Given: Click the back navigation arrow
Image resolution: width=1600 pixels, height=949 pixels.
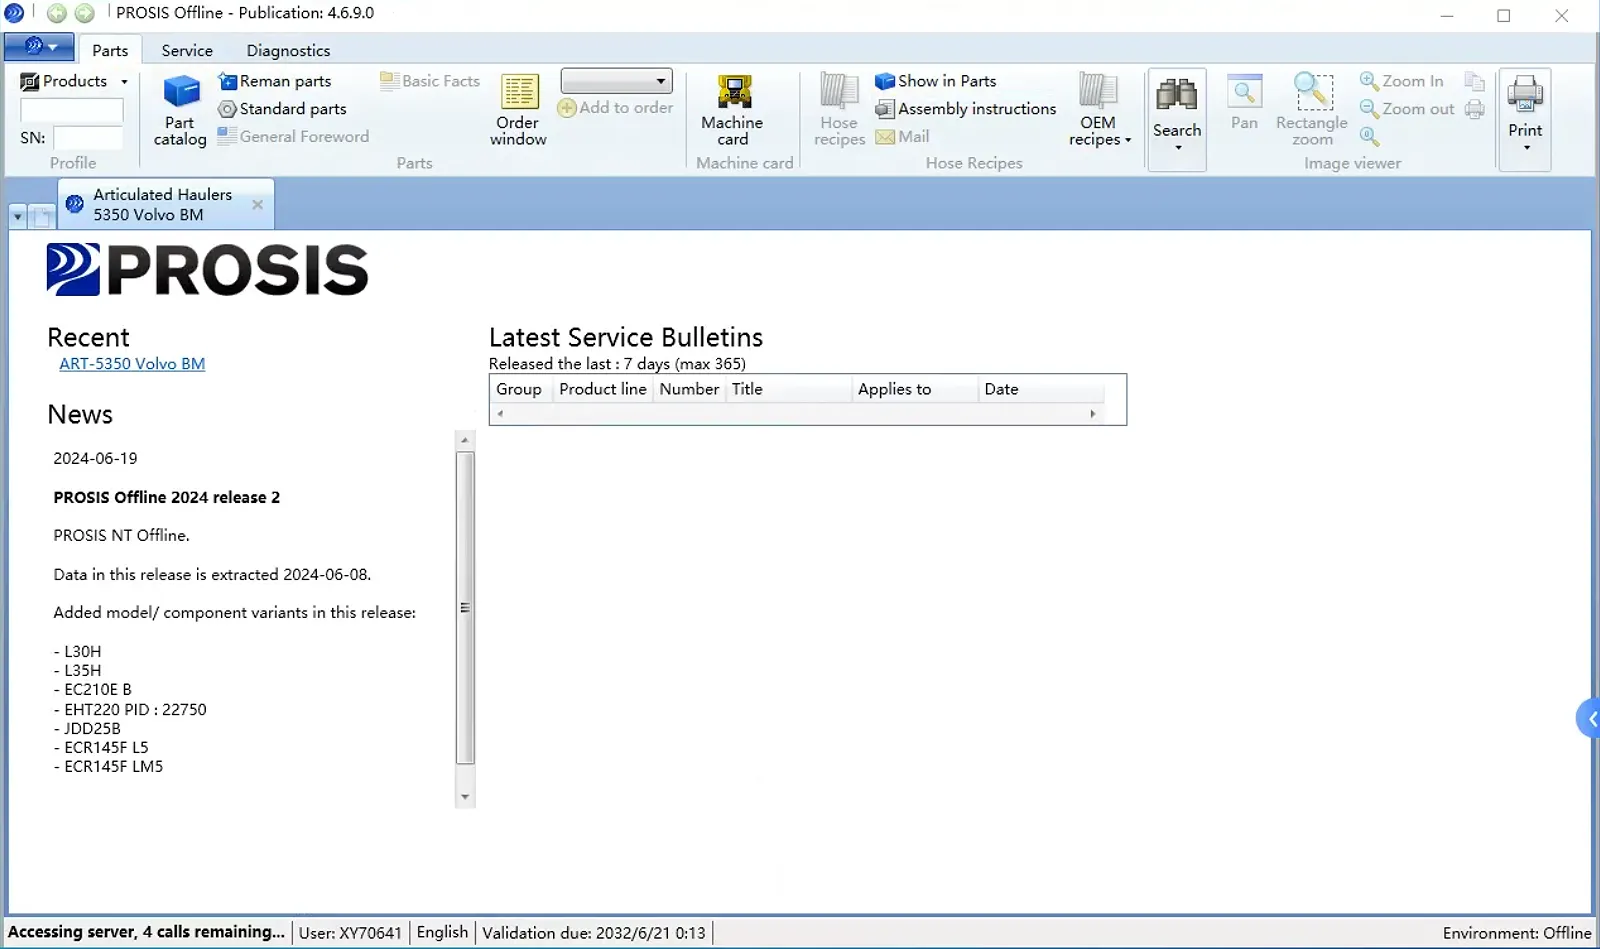Looking at the screenshot, I should click(x=57, y=13).
